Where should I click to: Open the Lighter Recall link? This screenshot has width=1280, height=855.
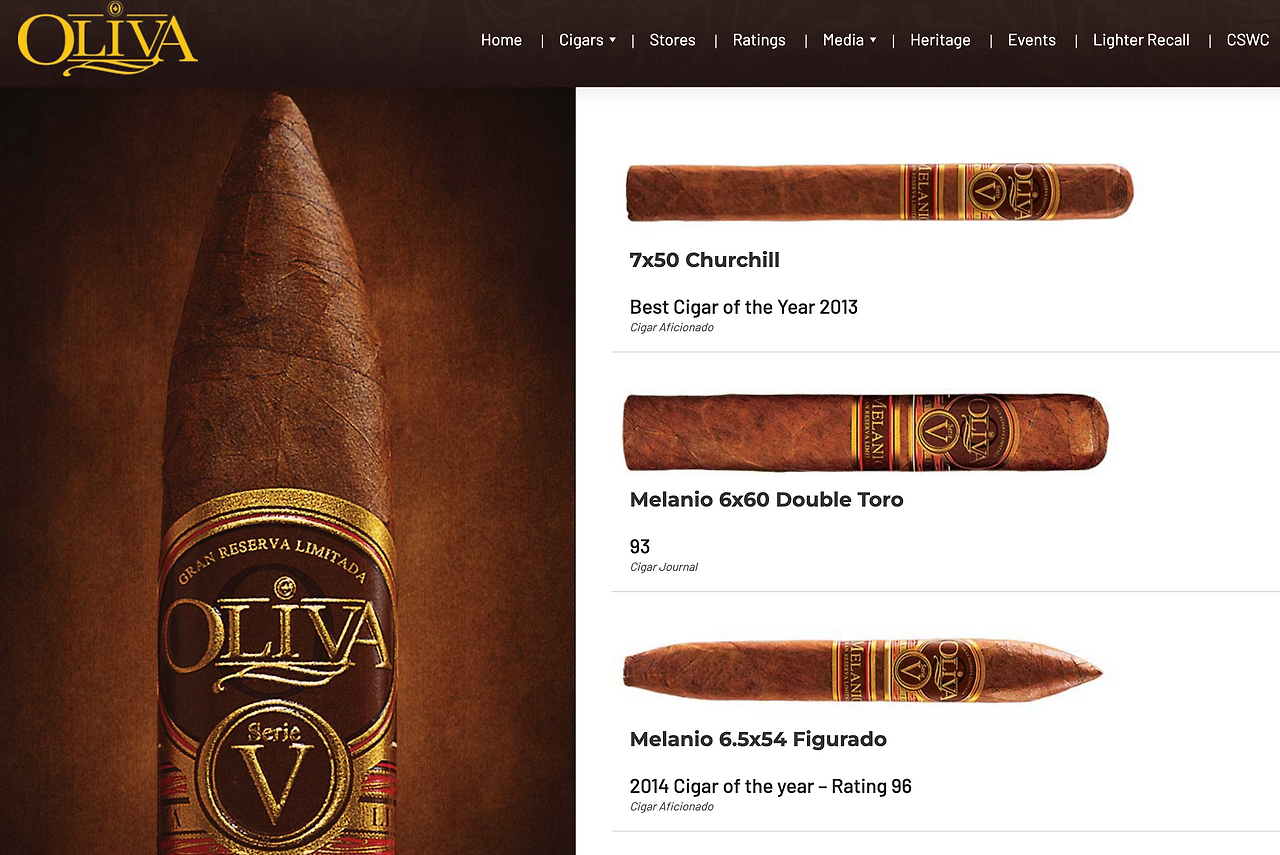pos(1141,40)
